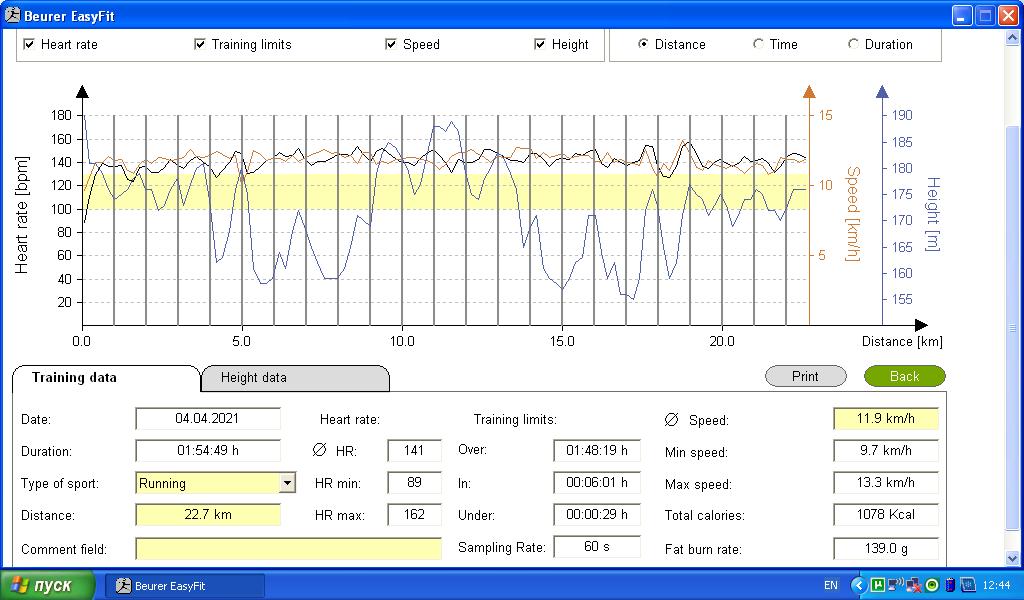The height and width of the screenshot is (600, 1024).
Task: Click the Speed [km/h] axis label
Action: [x=852, y=213]
